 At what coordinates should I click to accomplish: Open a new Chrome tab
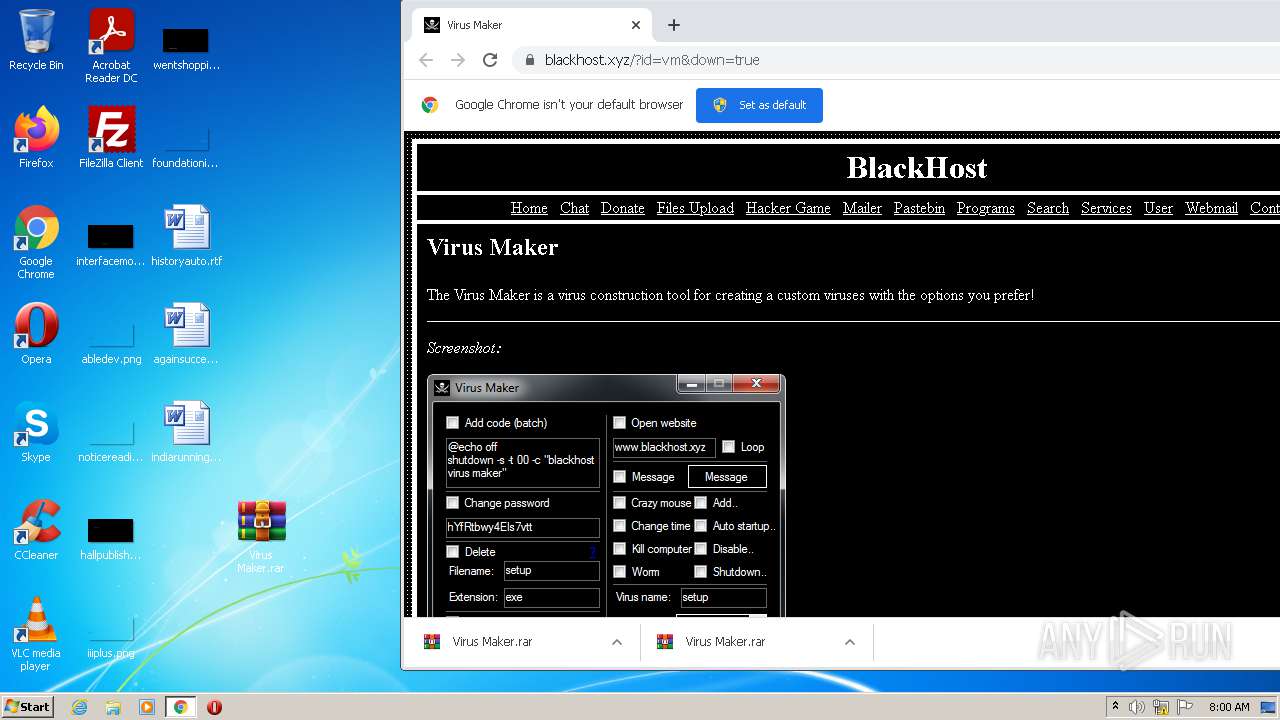coord(674,25)
